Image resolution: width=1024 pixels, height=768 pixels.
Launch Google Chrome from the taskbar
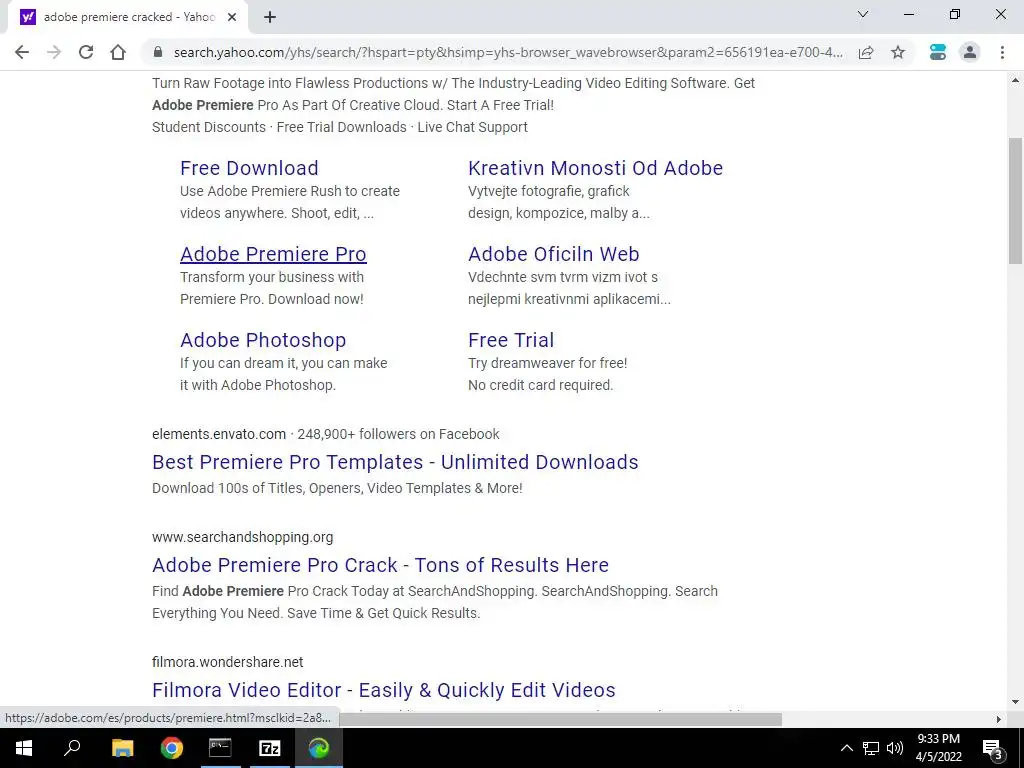(x=172, y=748)
